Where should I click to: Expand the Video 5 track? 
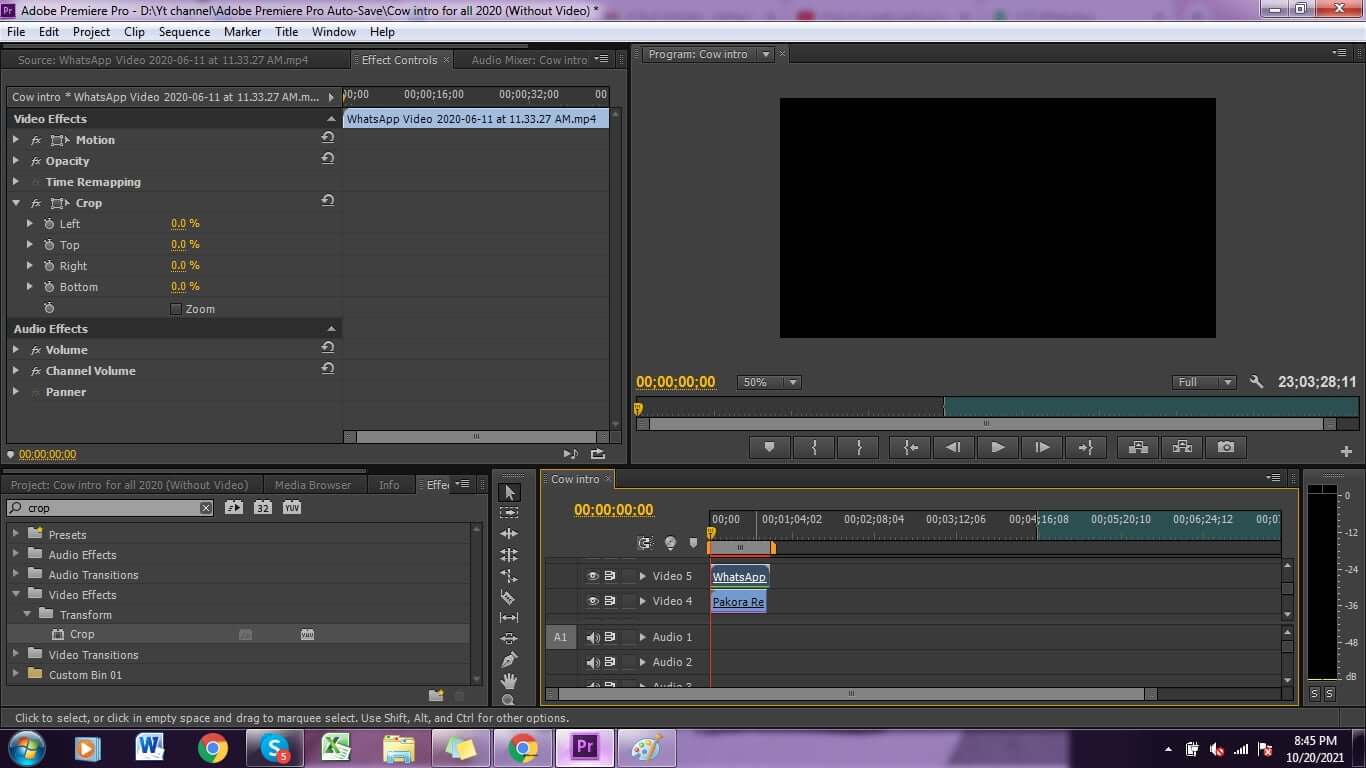tap(642, 576)
